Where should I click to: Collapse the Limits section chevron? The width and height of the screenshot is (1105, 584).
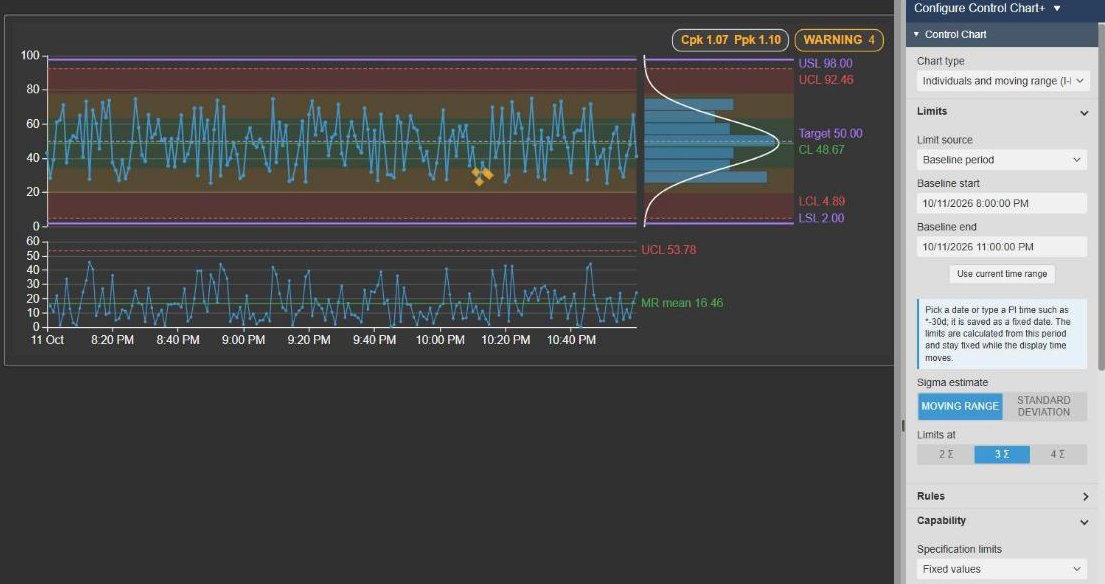1084,113
